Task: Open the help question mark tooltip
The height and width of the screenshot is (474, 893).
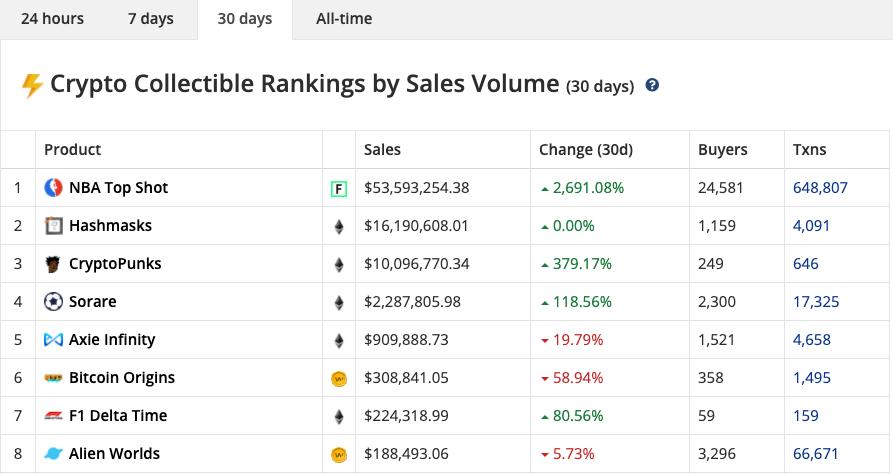Action: pyautogui.click(x=652, y=86)
